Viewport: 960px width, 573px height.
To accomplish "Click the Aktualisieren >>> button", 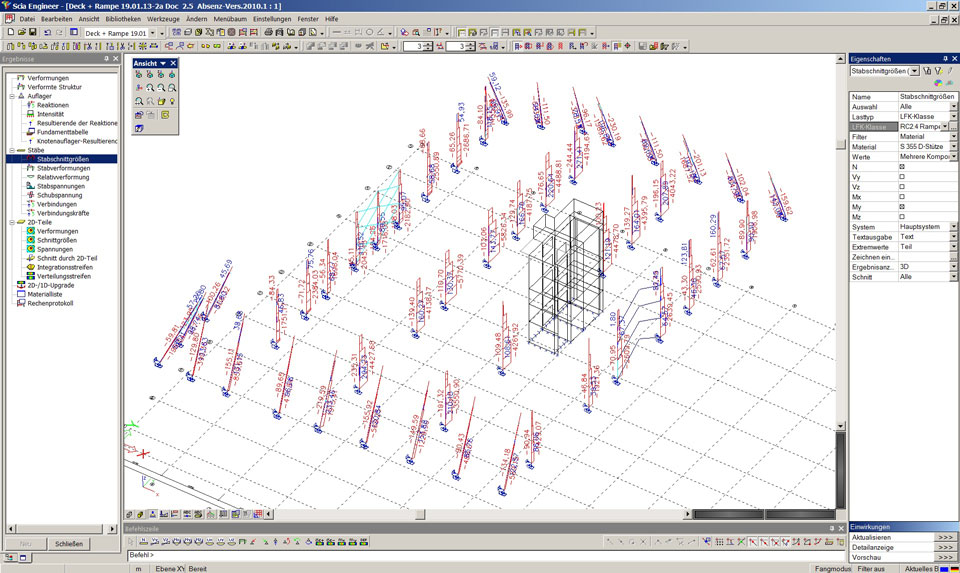I will coord(945,537).
